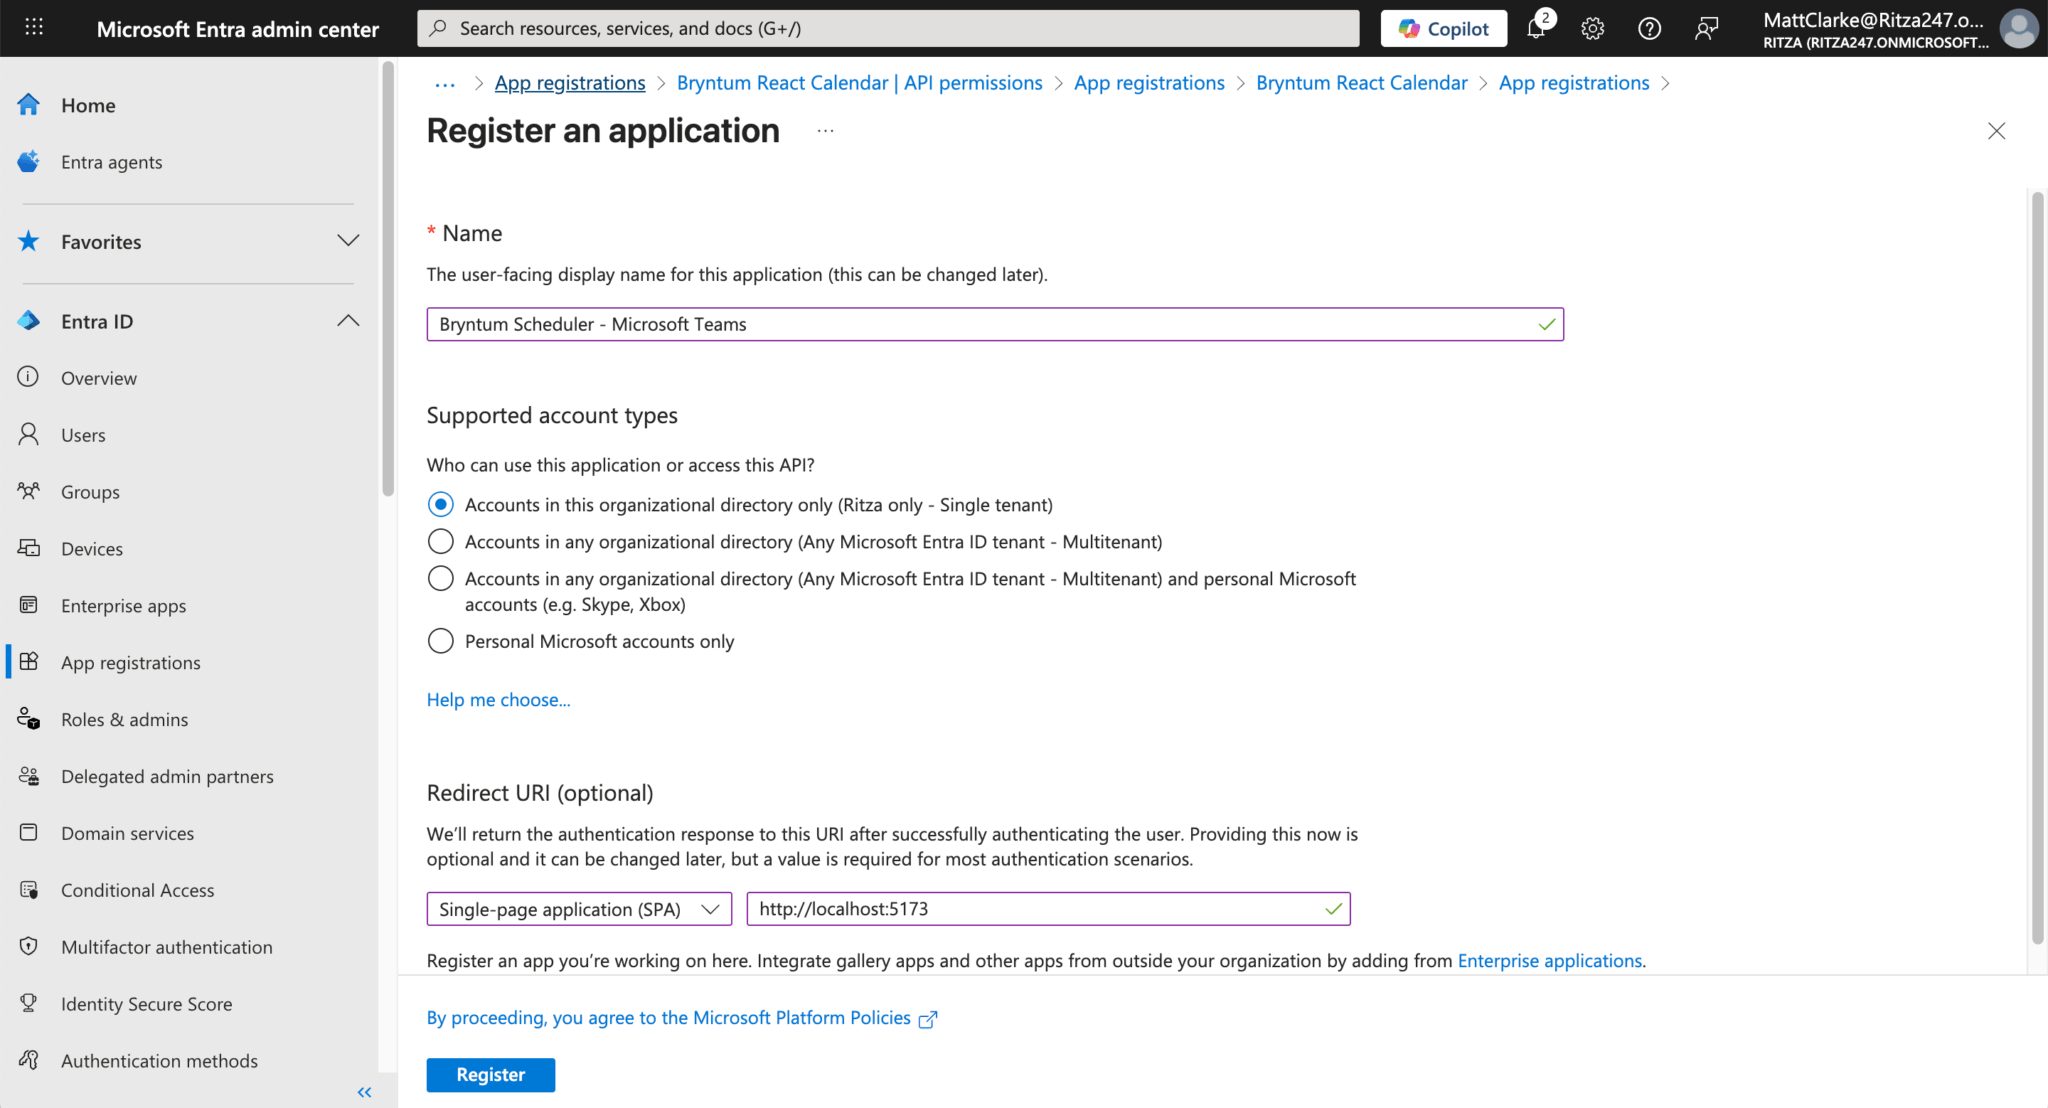Open the notifications bell icon
This screenshot has width=2048, height=1108.
pos(1536,29)
